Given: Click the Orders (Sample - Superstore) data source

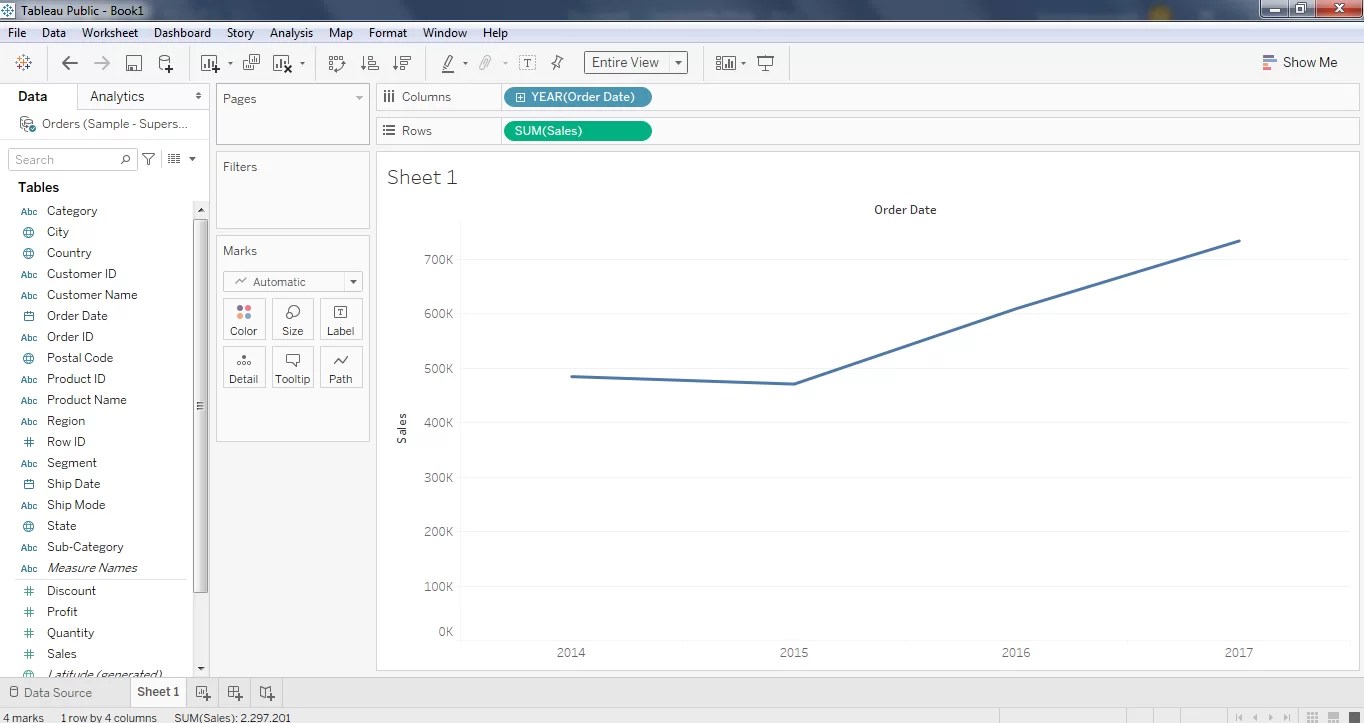Looking at the screenshot, I should coord(104,124).
